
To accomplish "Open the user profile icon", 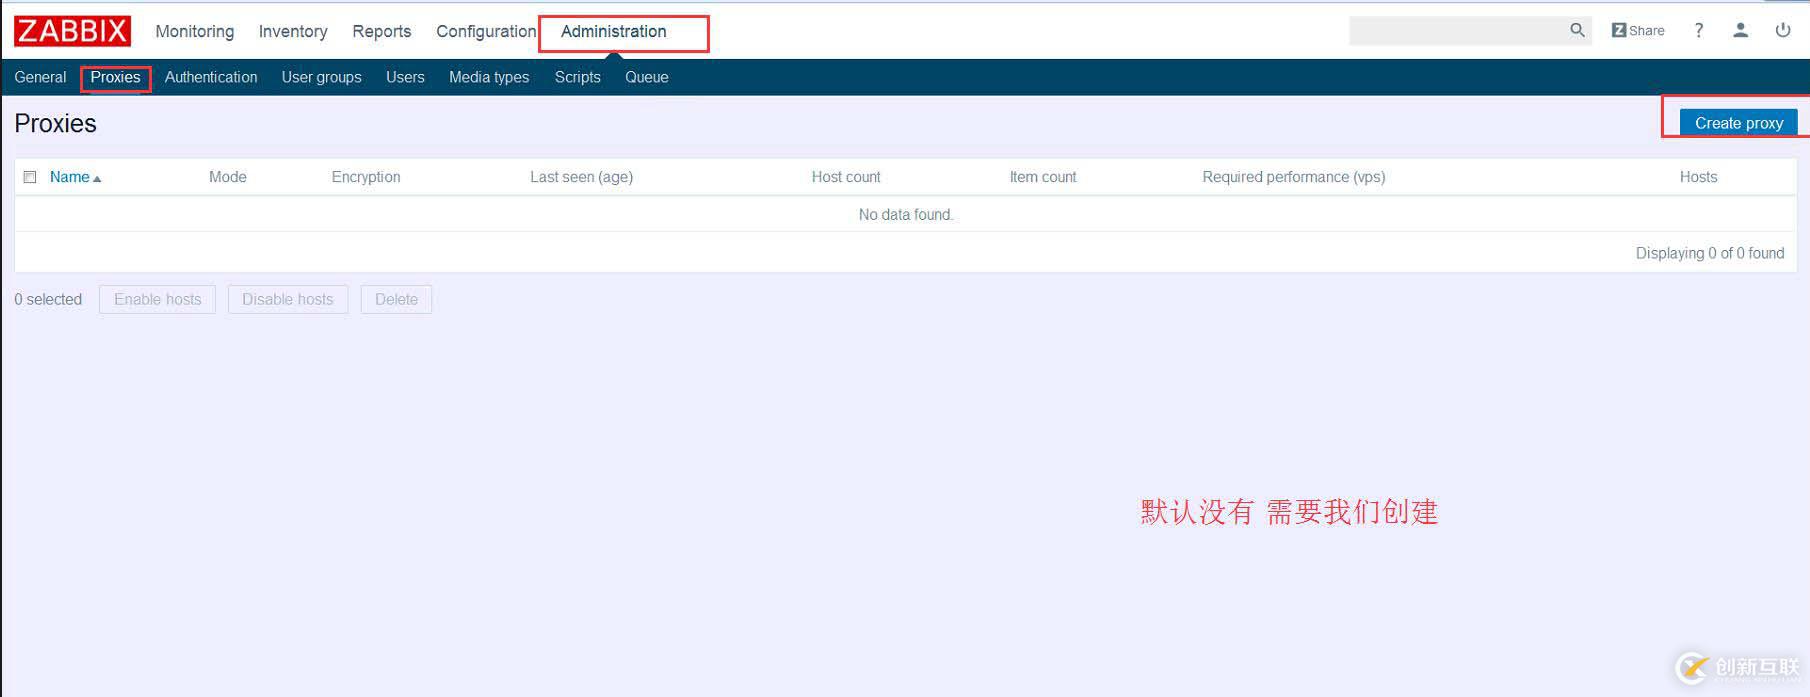I will coord(1740,30).
